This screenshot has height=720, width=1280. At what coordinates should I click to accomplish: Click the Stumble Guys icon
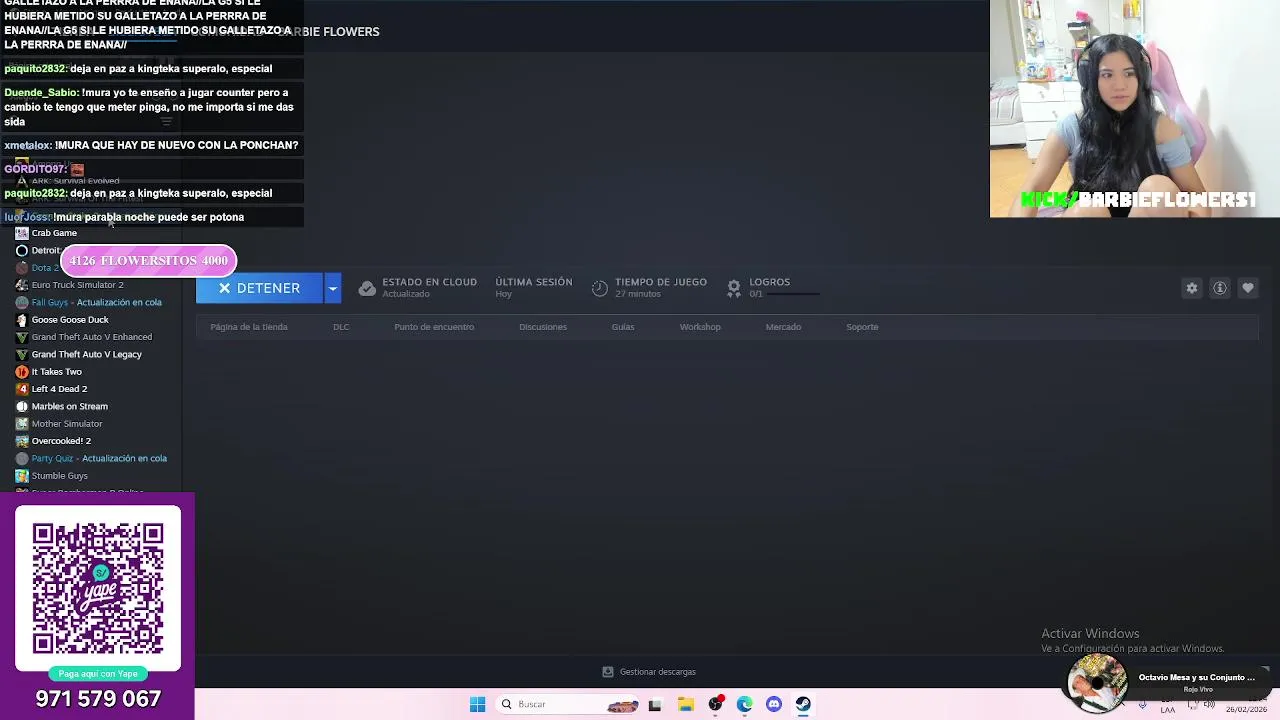click(22, 476)
